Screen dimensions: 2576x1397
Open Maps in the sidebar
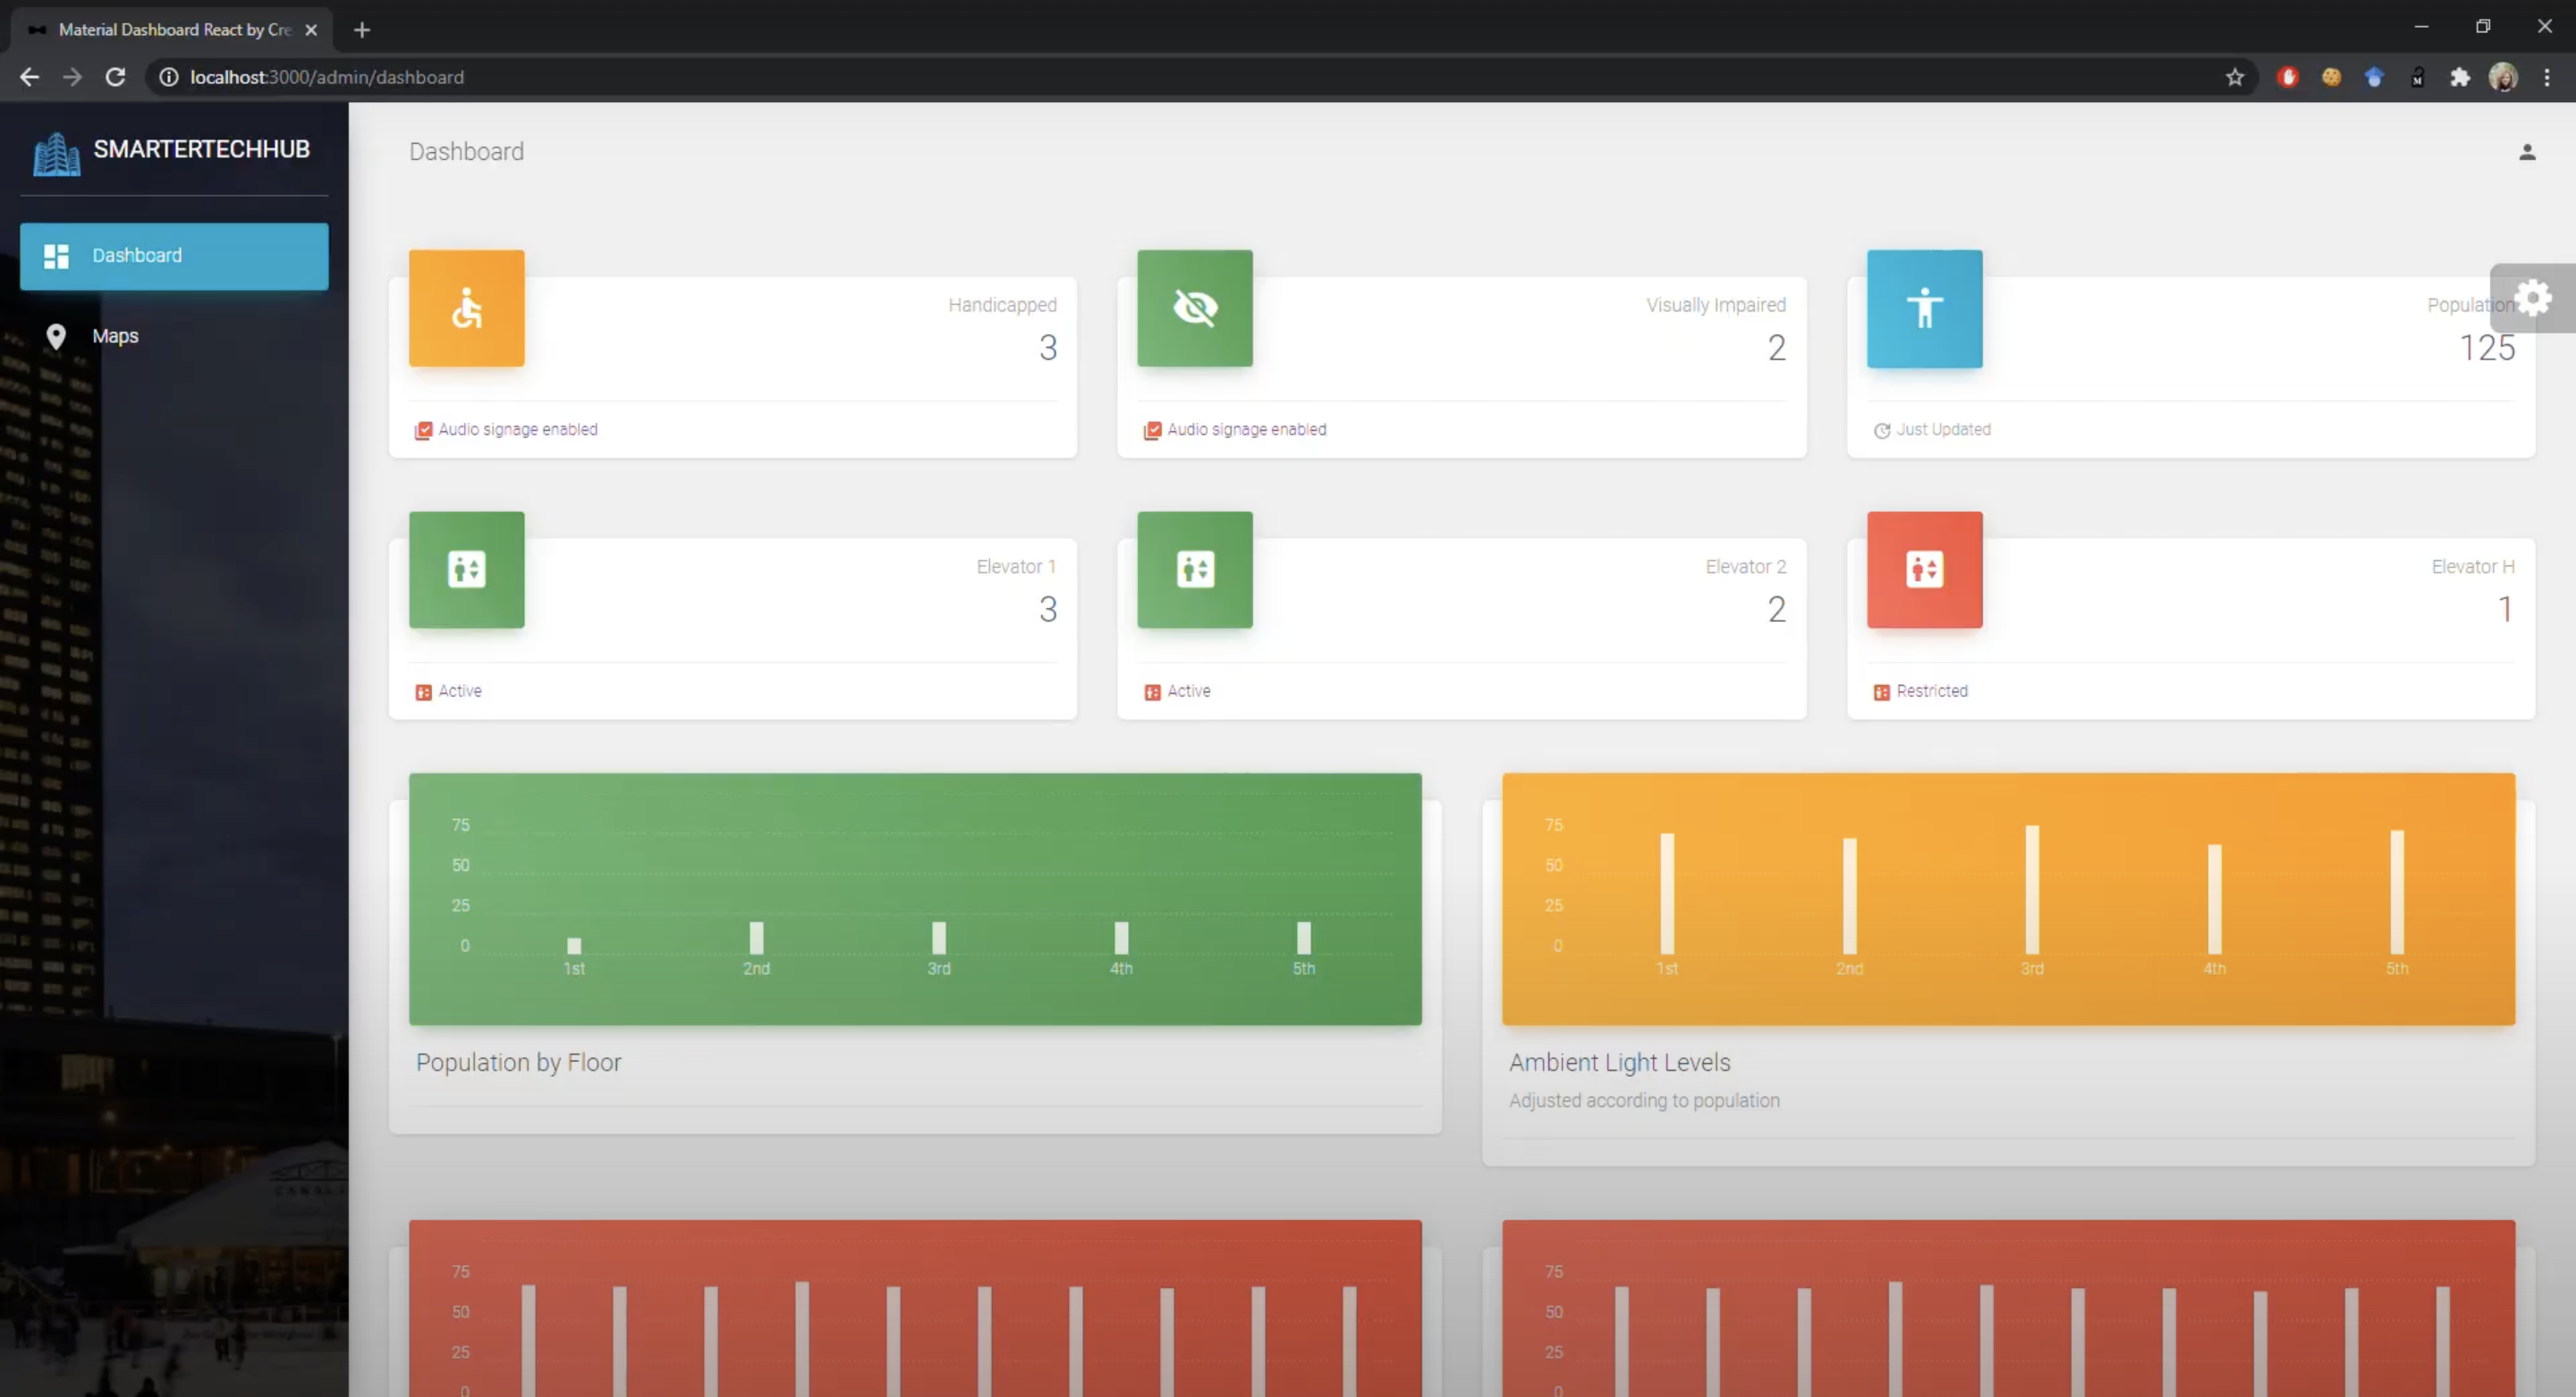115,336
